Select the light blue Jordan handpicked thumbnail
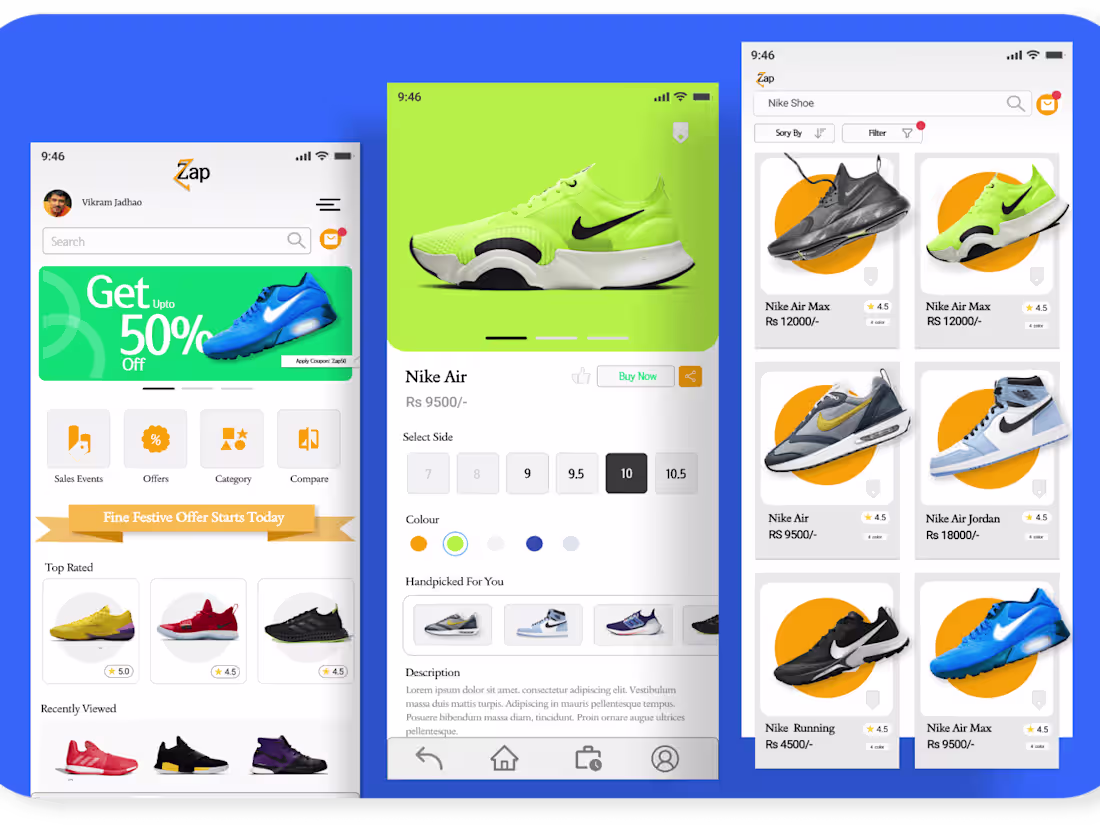This screenshot has width=1100, height=825. coord(543,624)
